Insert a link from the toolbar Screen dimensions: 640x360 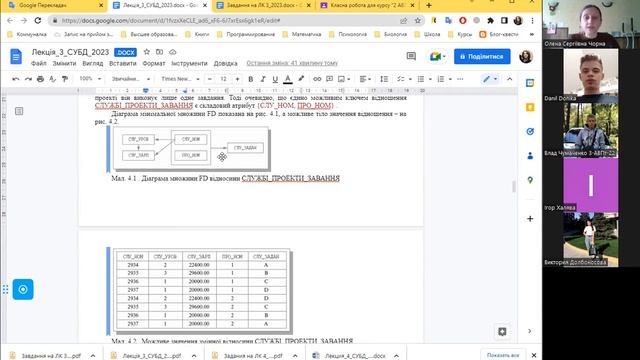click(317, 79)
